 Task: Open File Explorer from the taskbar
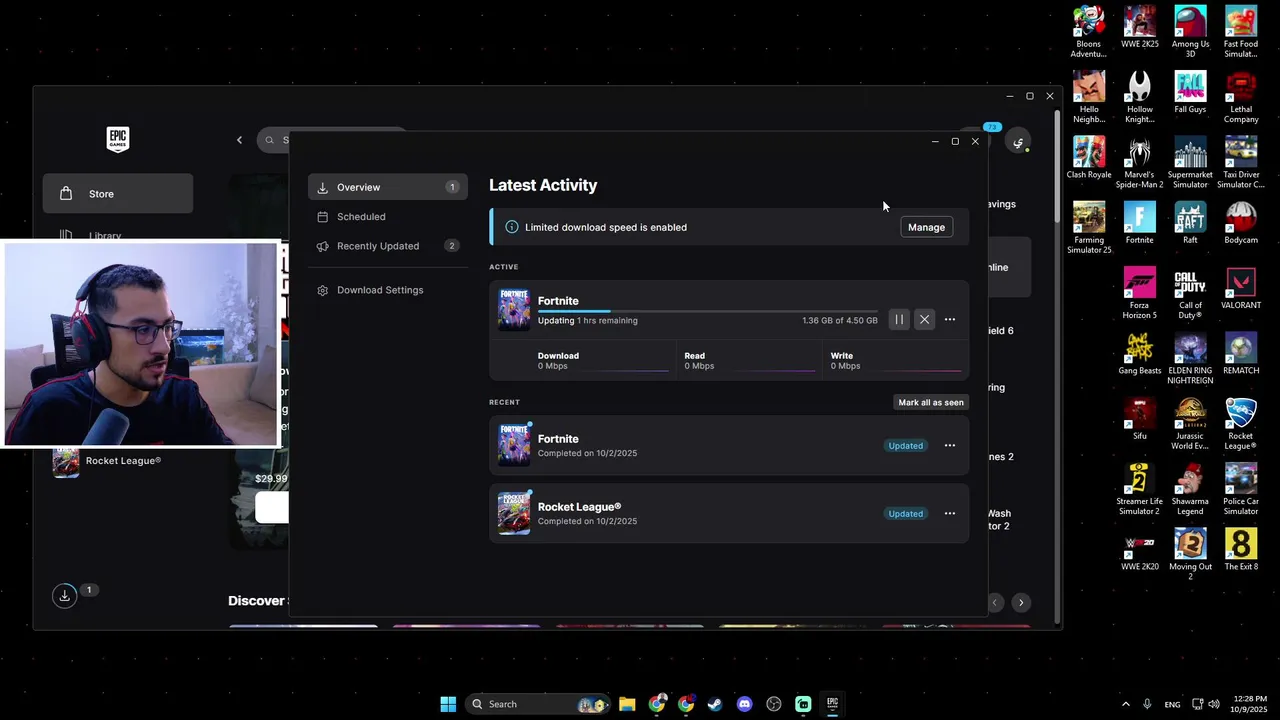tap(627, 704)
